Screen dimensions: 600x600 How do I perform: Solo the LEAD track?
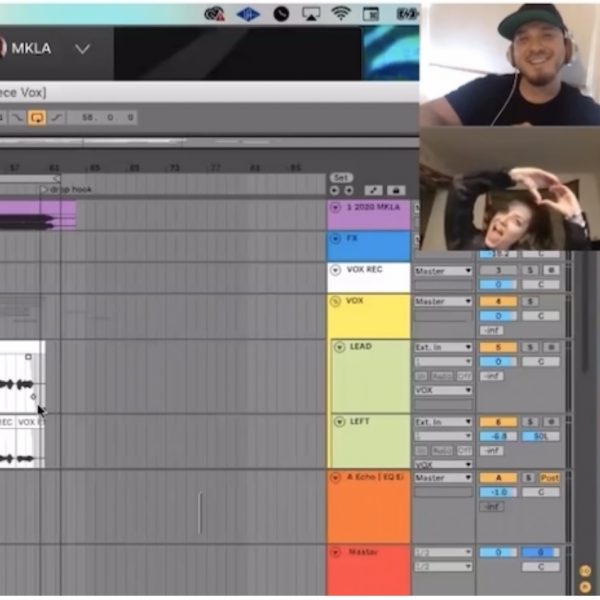click(530, 347)
